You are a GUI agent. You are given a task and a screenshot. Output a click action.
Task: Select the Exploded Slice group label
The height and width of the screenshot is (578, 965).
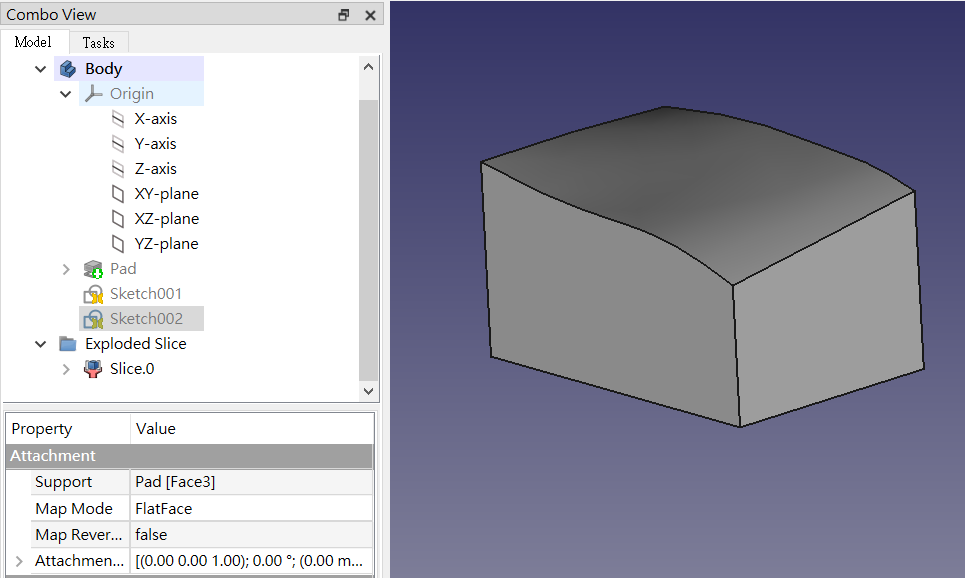[136, 343]
